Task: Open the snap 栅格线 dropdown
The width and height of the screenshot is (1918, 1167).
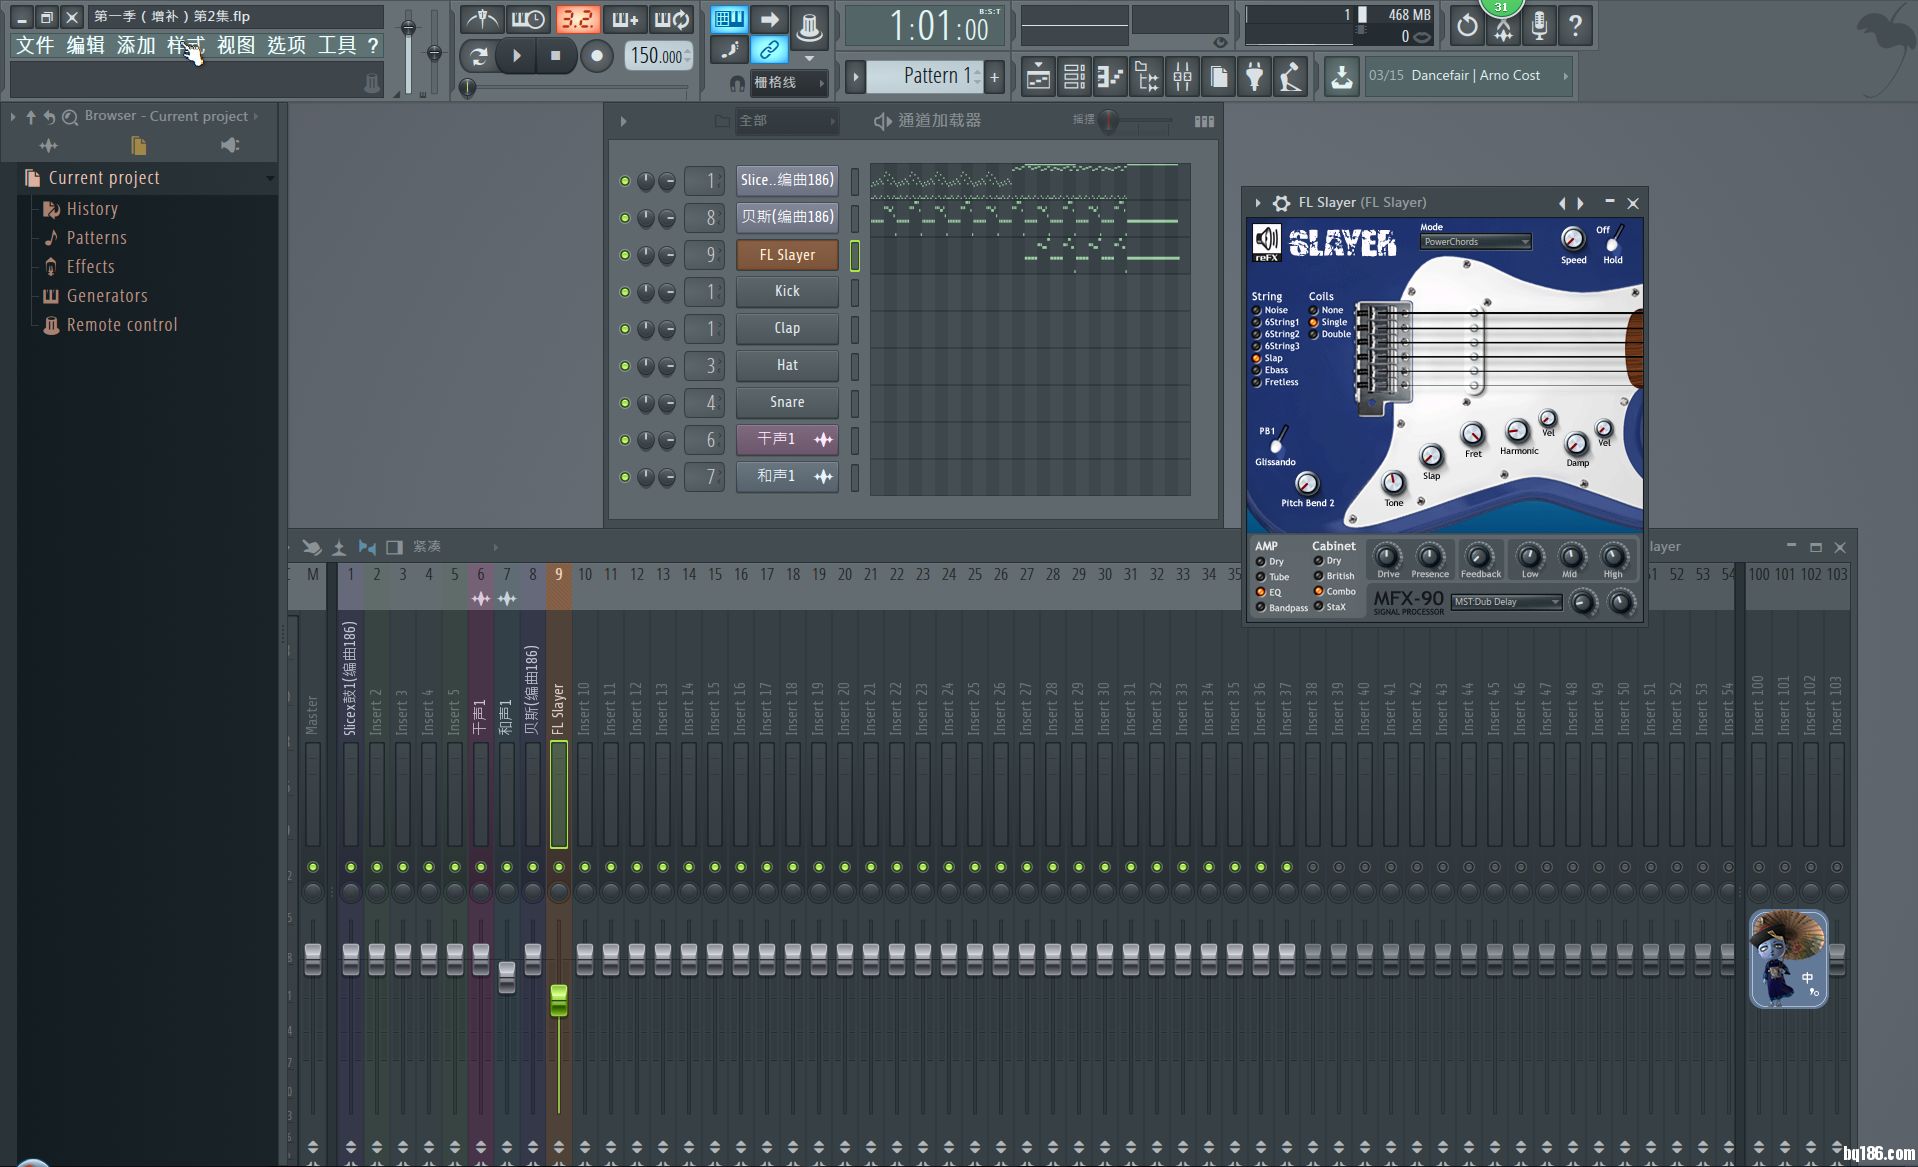Action: point(790,83)
